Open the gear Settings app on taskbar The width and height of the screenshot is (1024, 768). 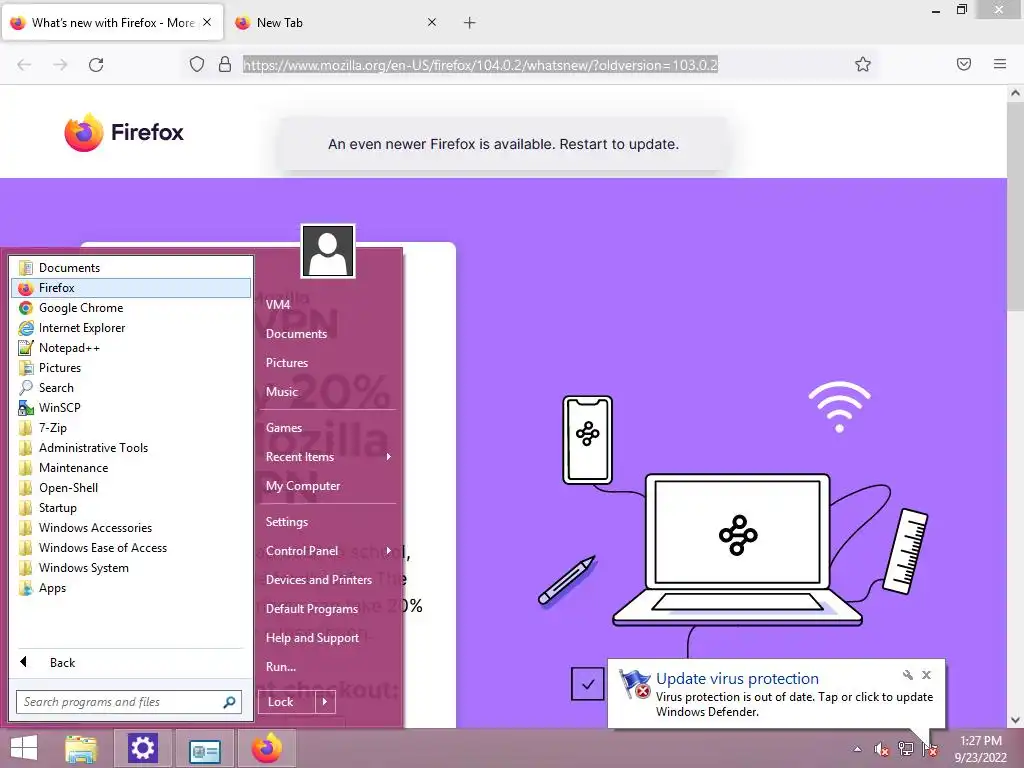142,748
